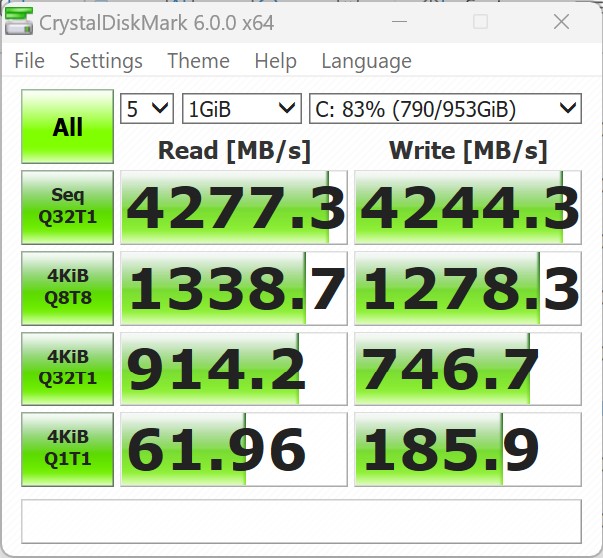Start the Seq Q32T1 test
This screenshot has width=603, height=558.
coord(67,207)
